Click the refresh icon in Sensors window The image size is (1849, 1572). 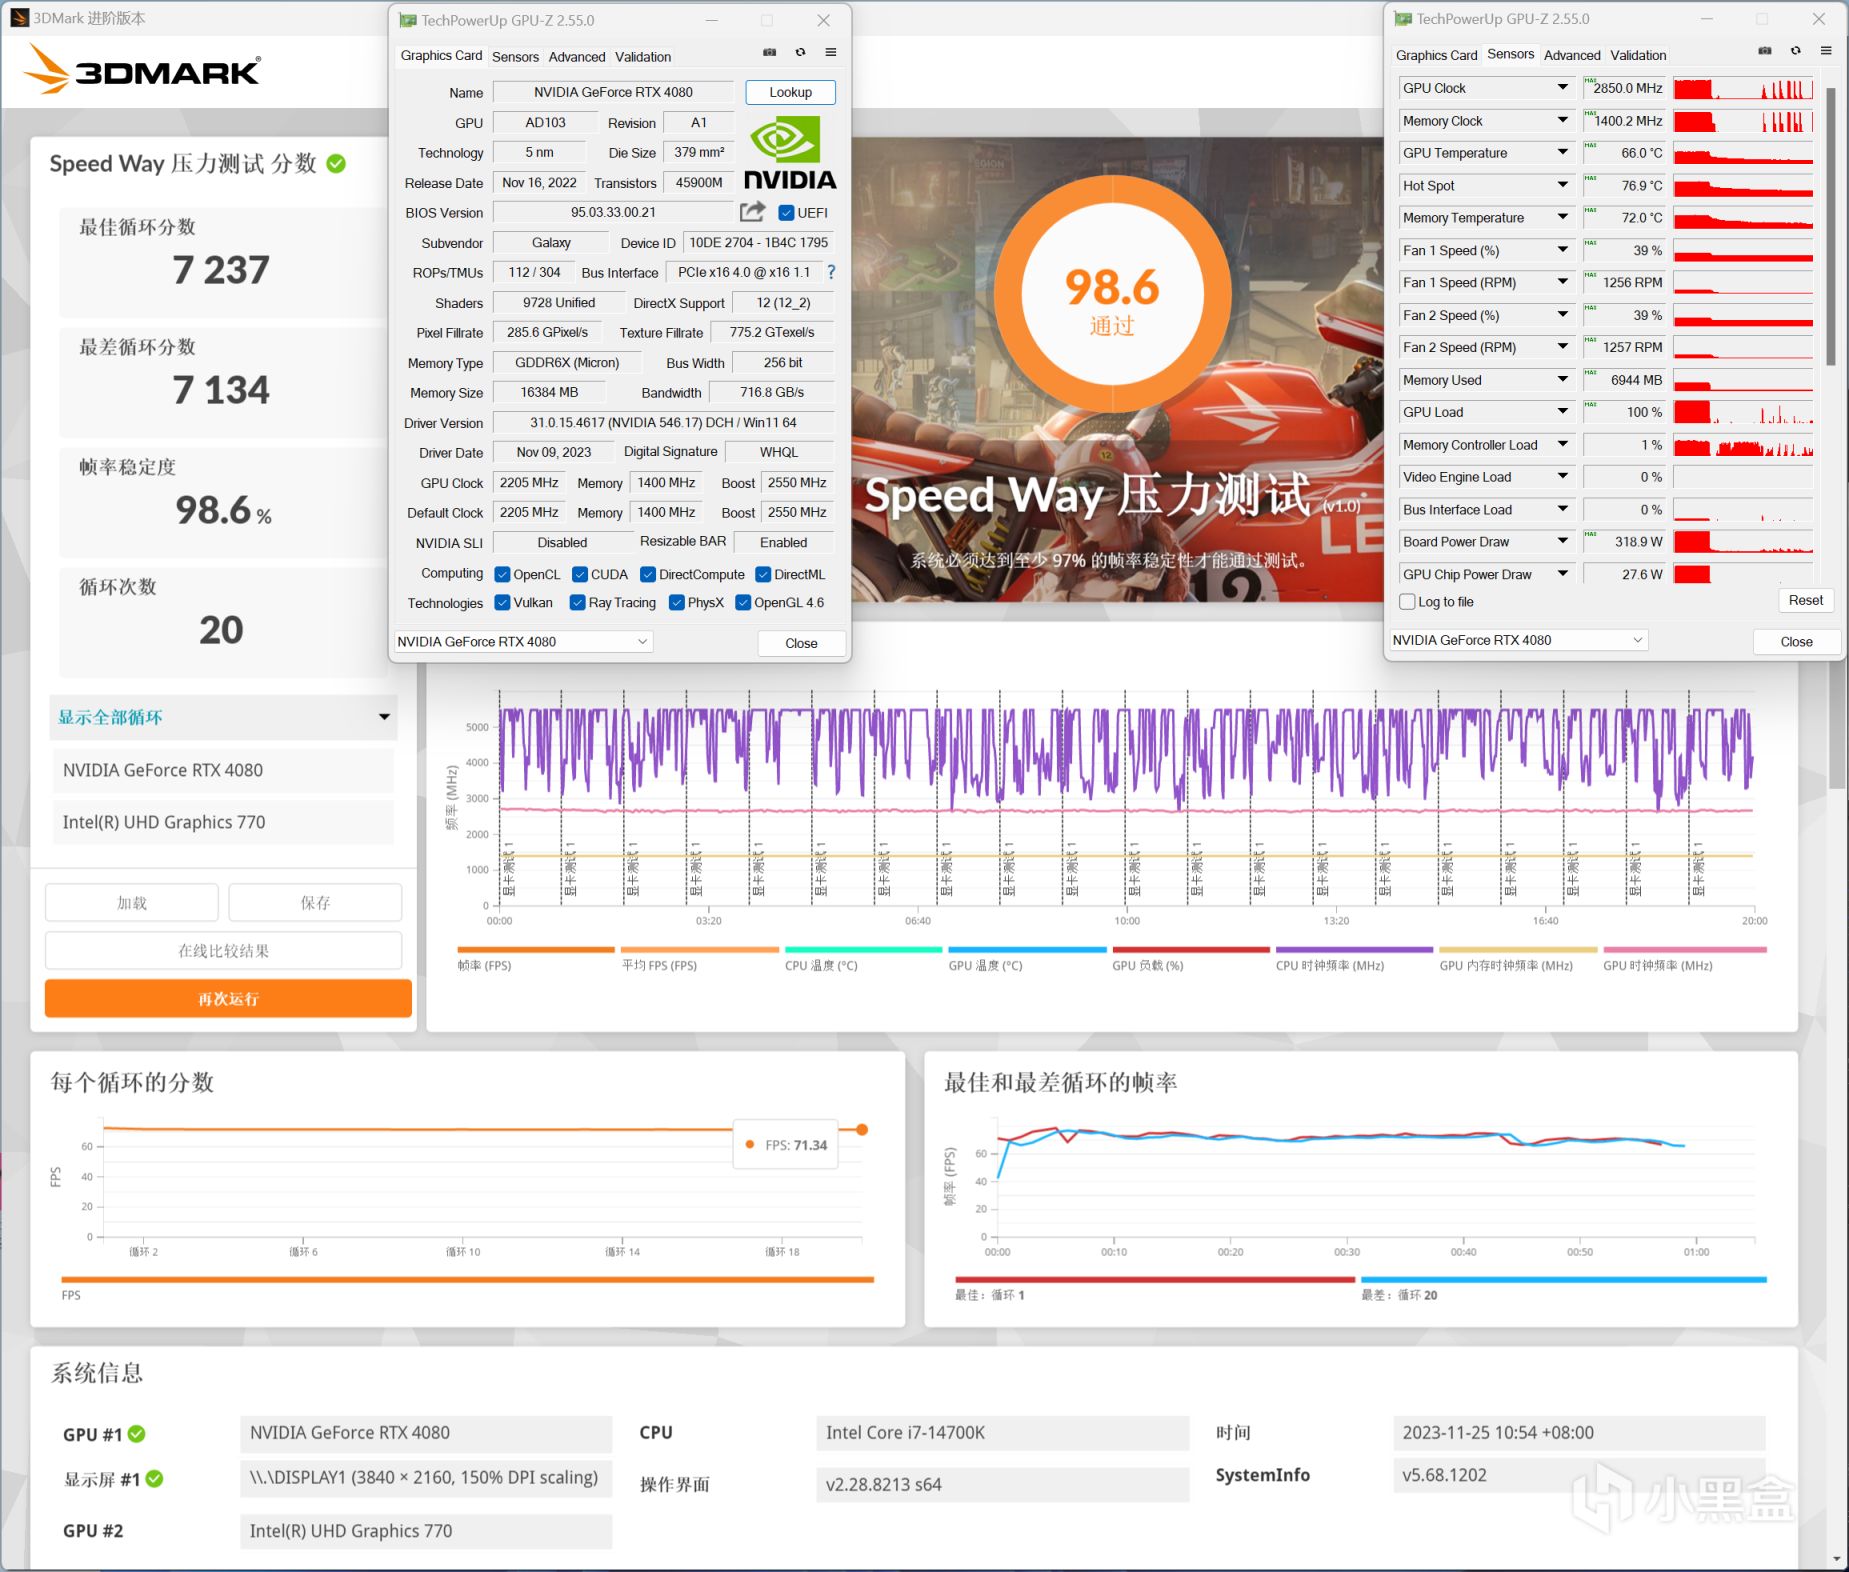(x=1796, y=51)
